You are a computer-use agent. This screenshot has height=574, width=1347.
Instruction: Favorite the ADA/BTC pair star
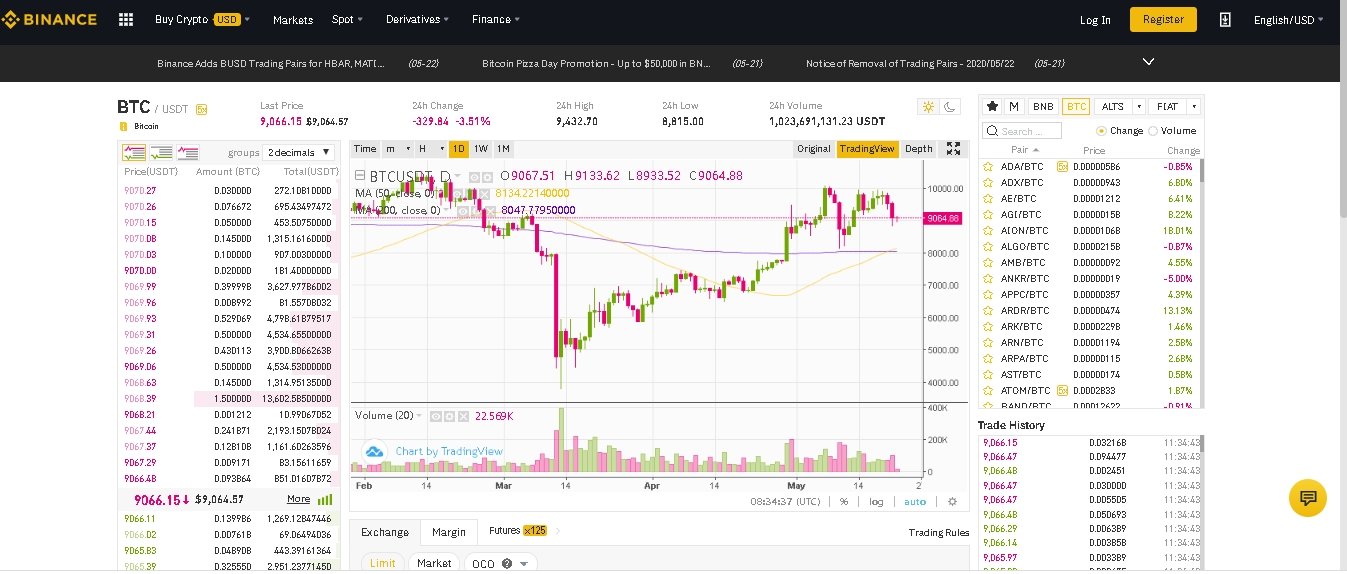[x=988, y=166]
